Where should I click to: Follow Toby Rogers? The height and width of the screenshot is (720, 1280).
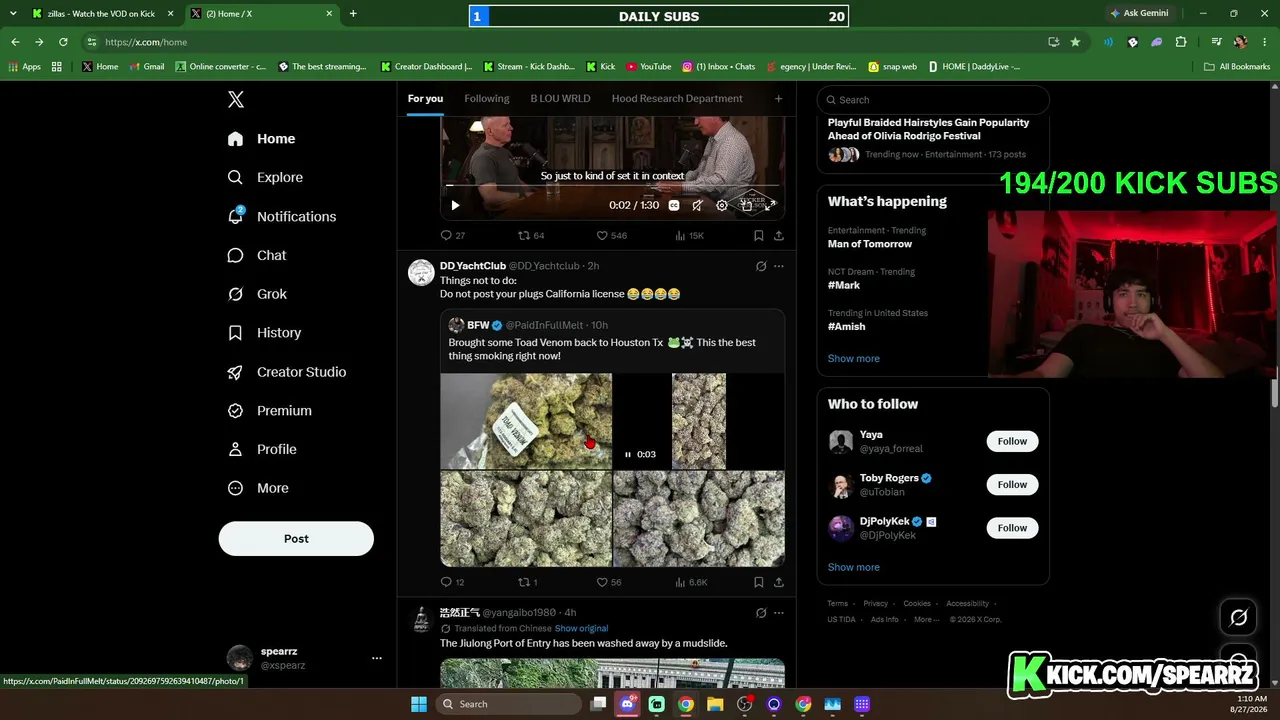[x=1012, y=484]
